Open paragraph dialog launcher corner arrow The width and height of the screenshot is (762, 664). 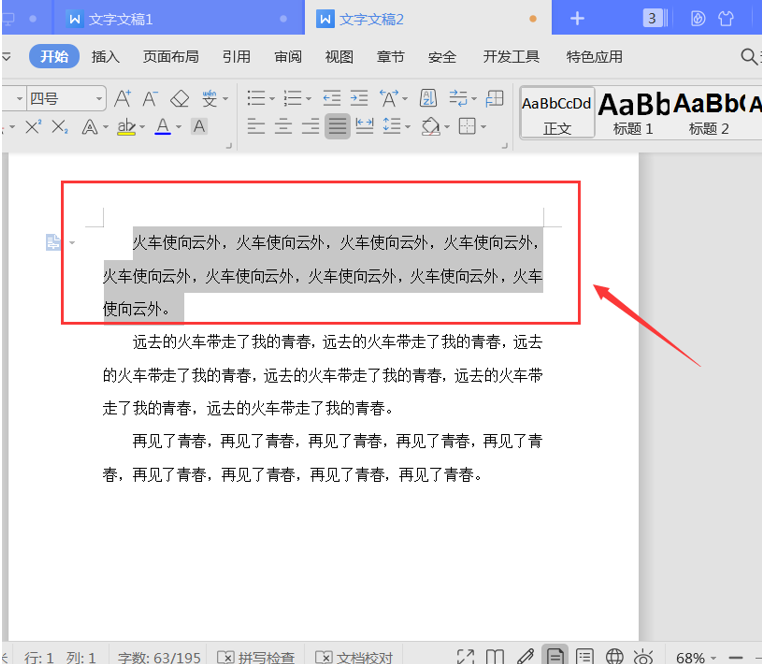click(505, 145)
